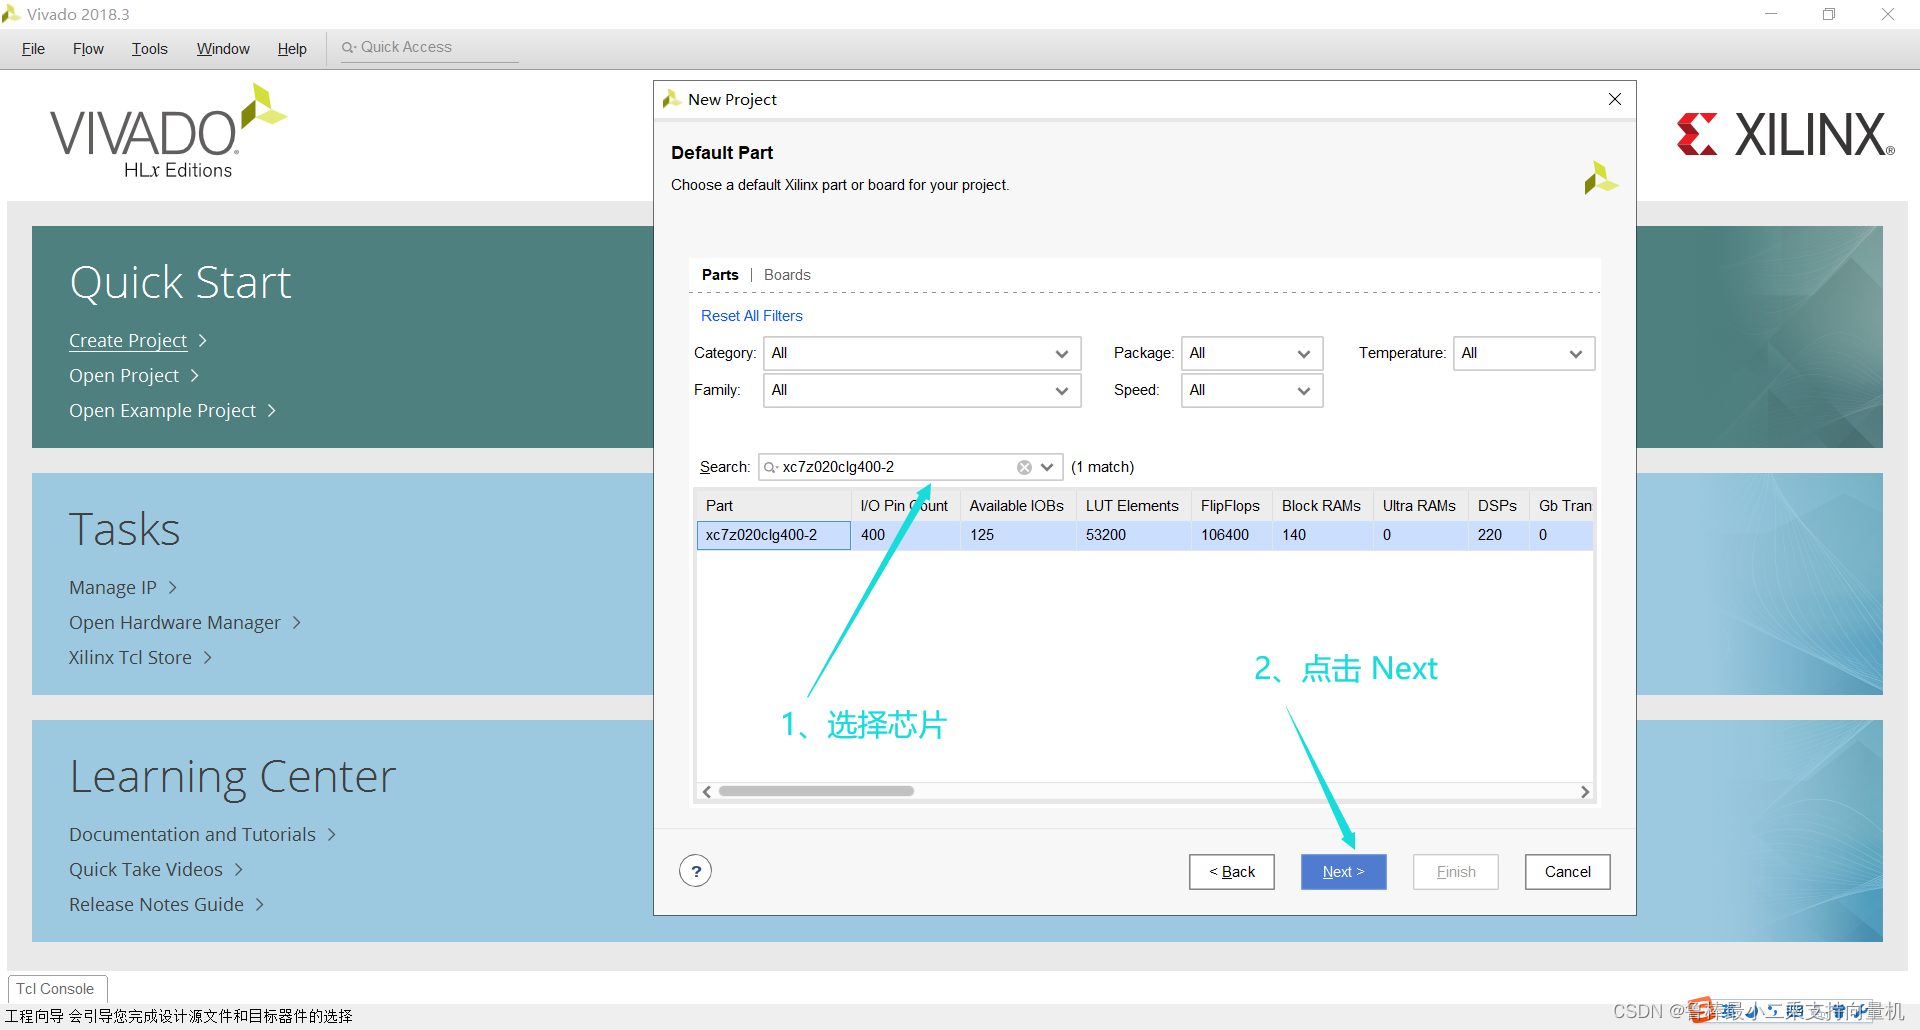The width and height of the screenshot is (1920, 1030).
Task: Click Release Notes Guide link
Action: coord(156,905)
